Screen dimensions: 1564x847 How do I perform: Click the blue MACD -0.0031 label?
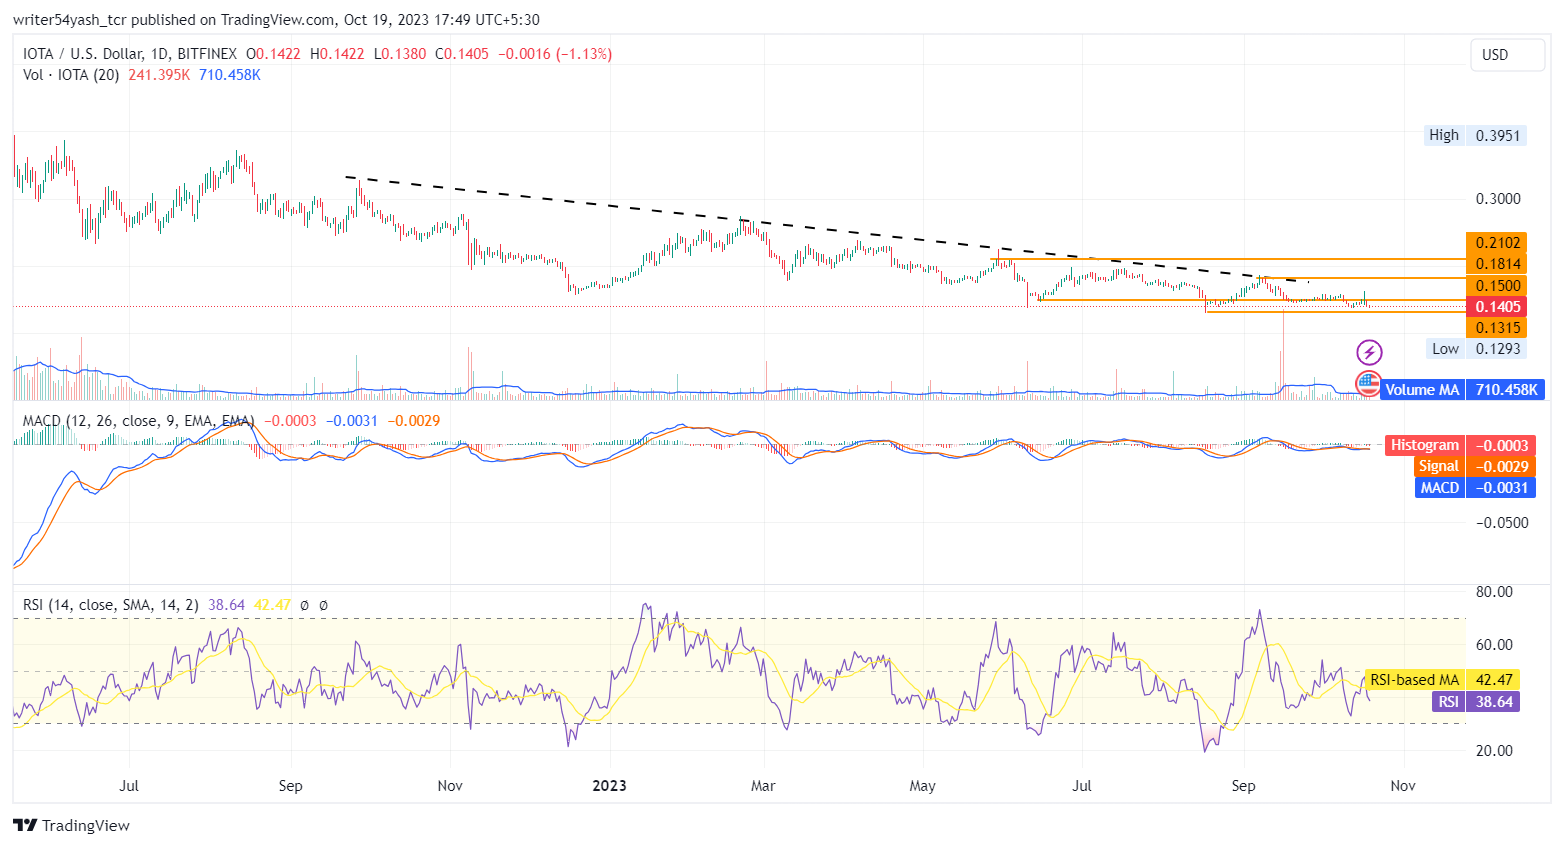click(x=1475, y=488)
